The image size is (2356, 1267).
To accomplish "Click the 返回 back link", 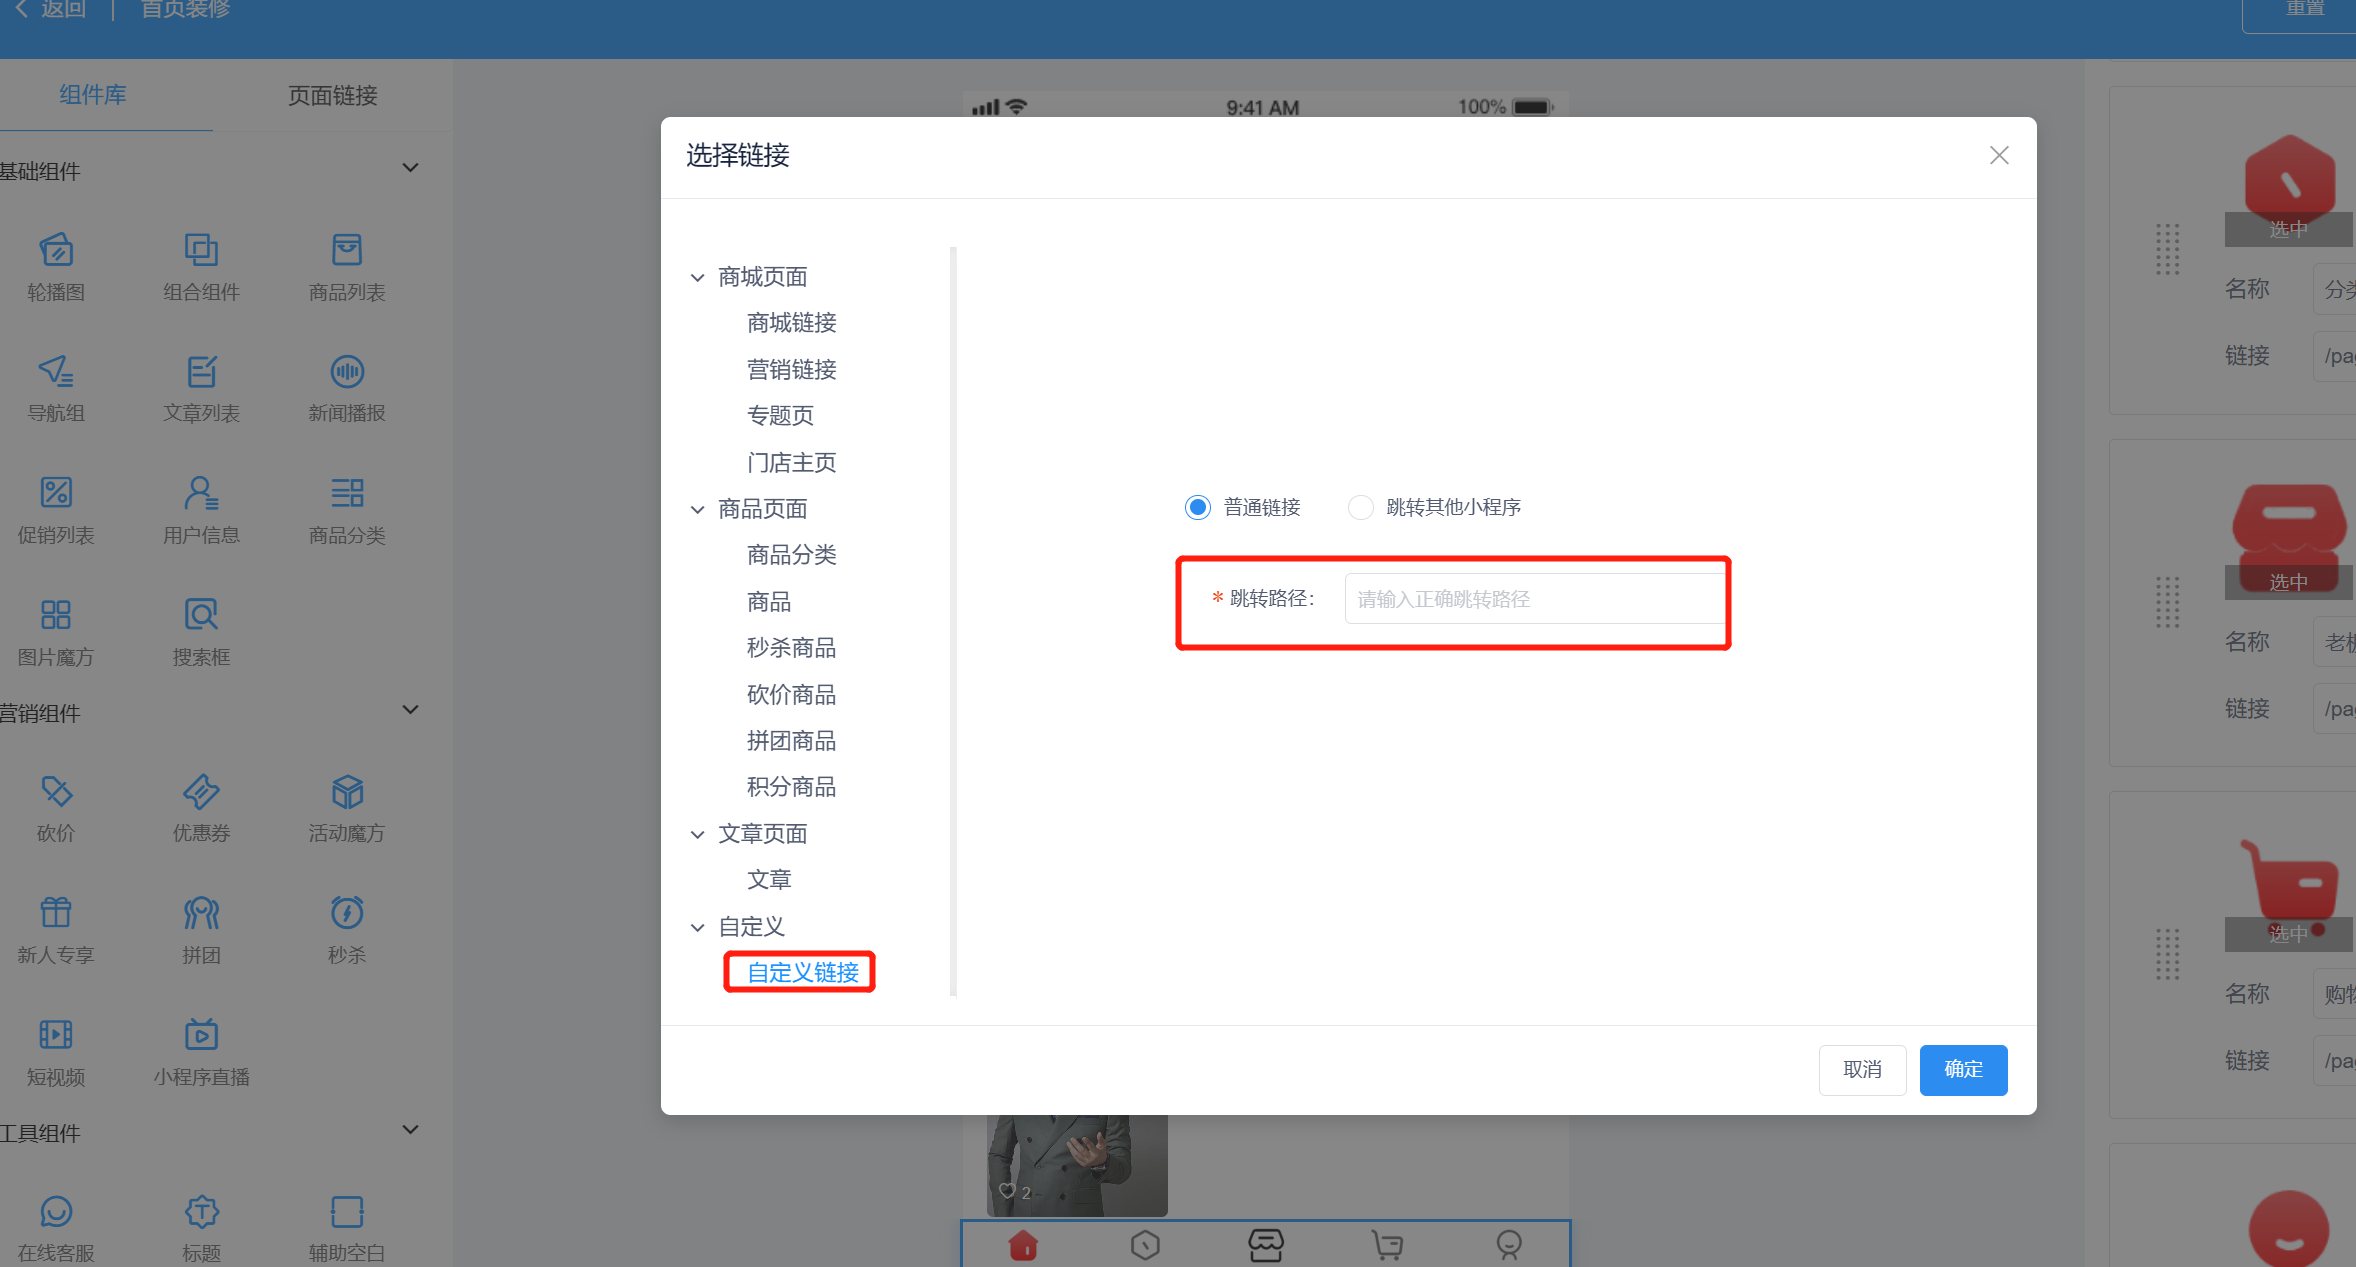I will point(50,10).
